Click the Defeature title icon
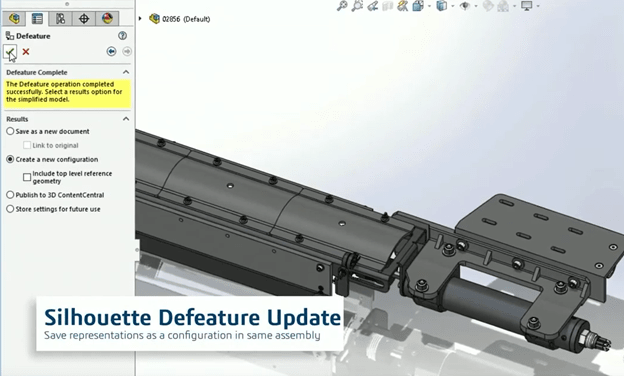 pyautogui.click(x=10, y=36)
